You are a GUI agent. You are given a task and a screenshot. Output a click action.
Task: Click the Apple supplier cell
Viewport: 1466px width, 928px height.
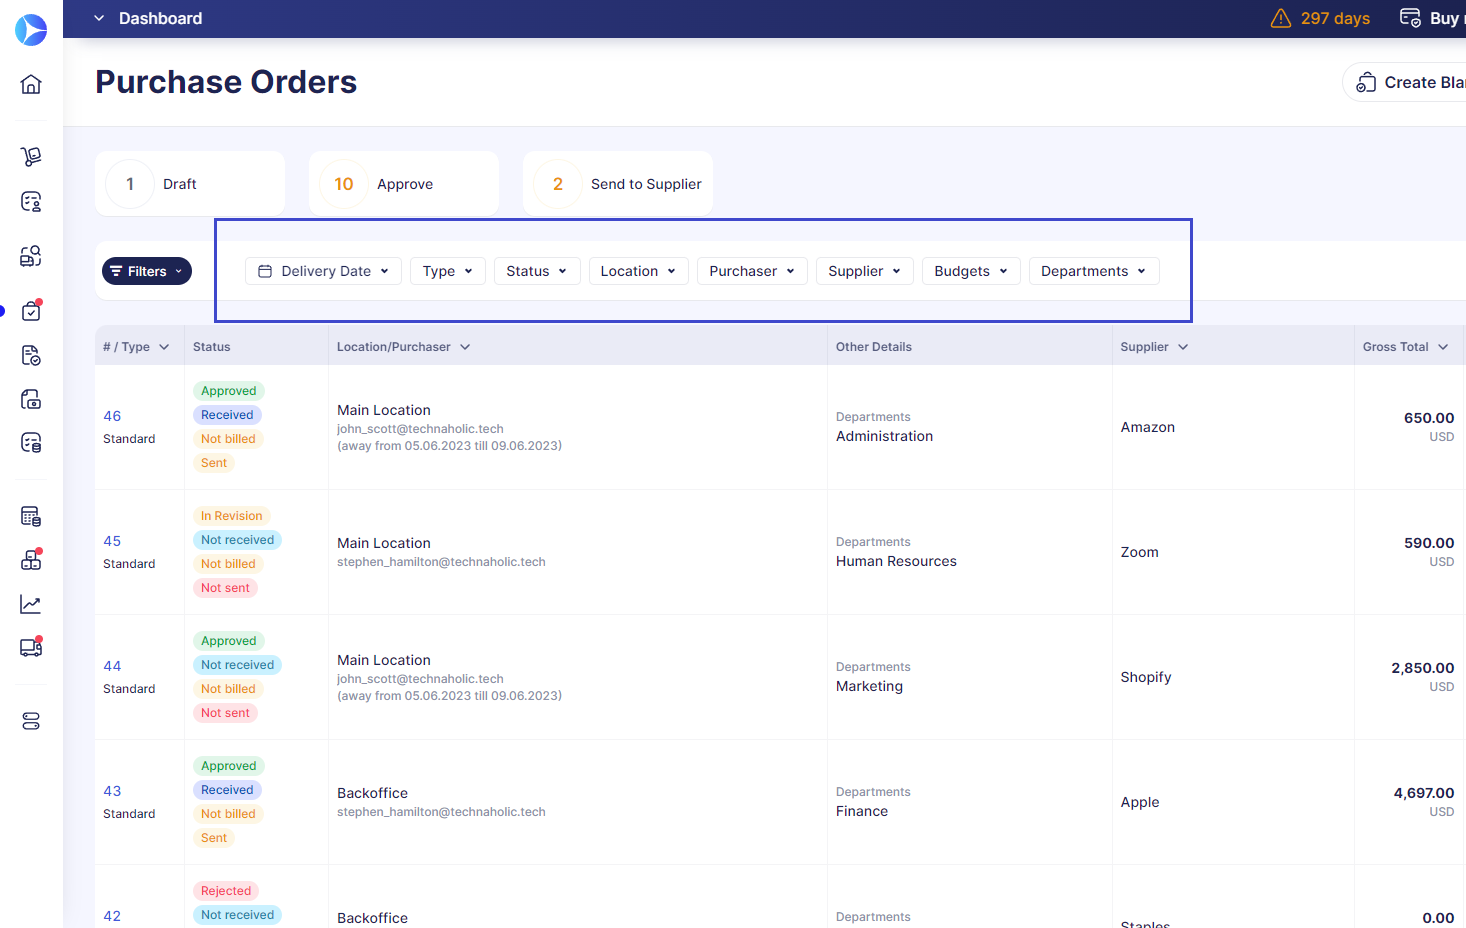pyautogui.click(x=1140, y=802)
